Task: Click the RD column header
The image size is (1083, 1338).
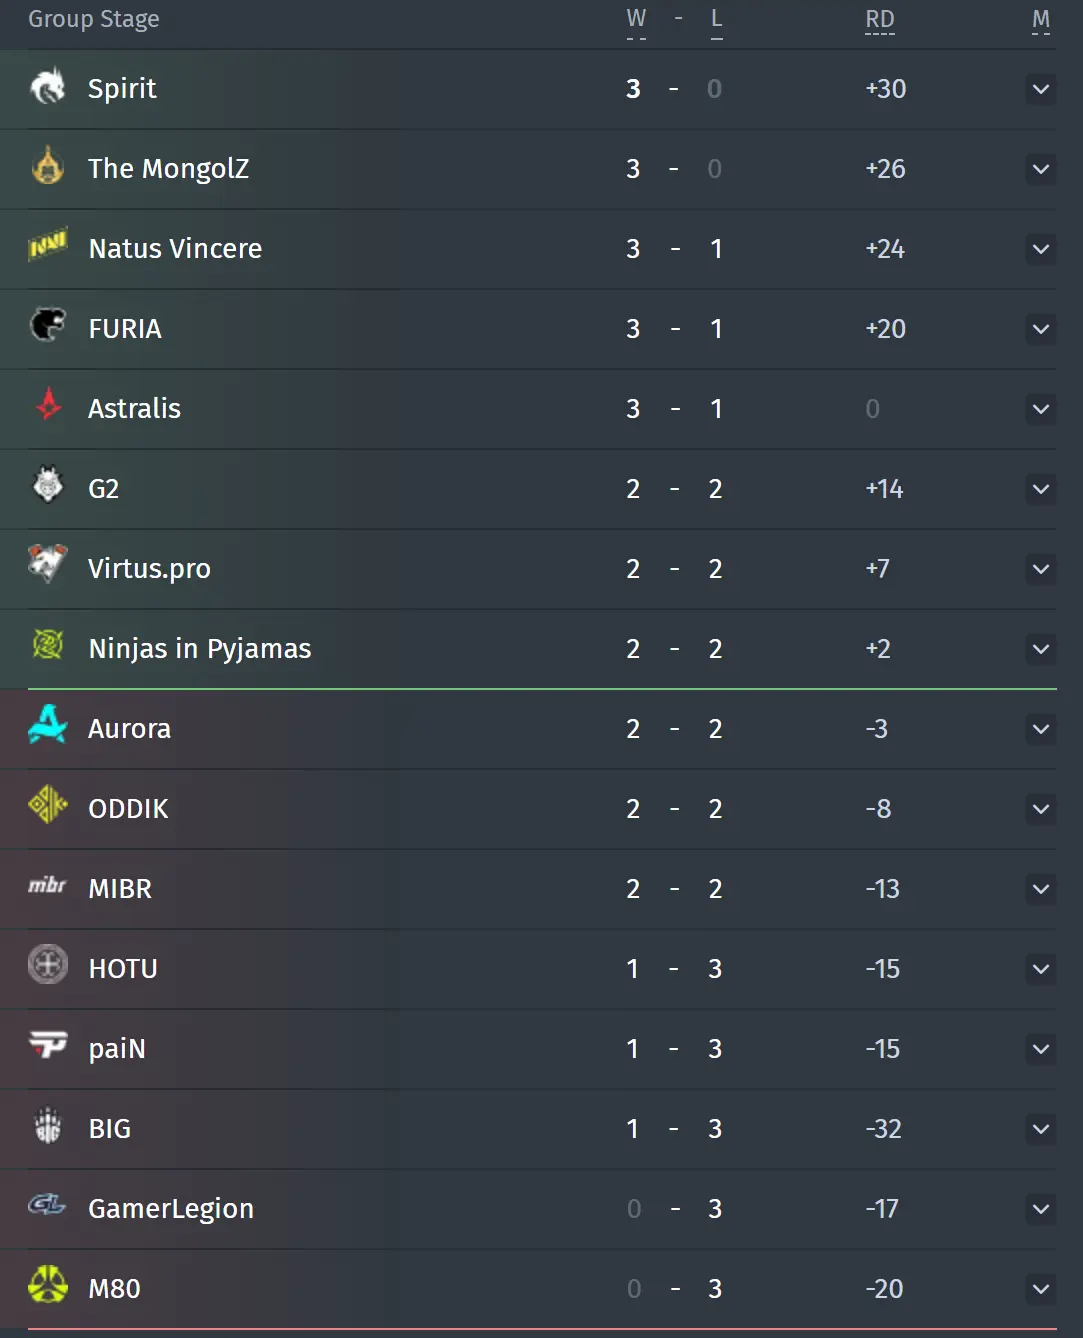Action: 880,19
